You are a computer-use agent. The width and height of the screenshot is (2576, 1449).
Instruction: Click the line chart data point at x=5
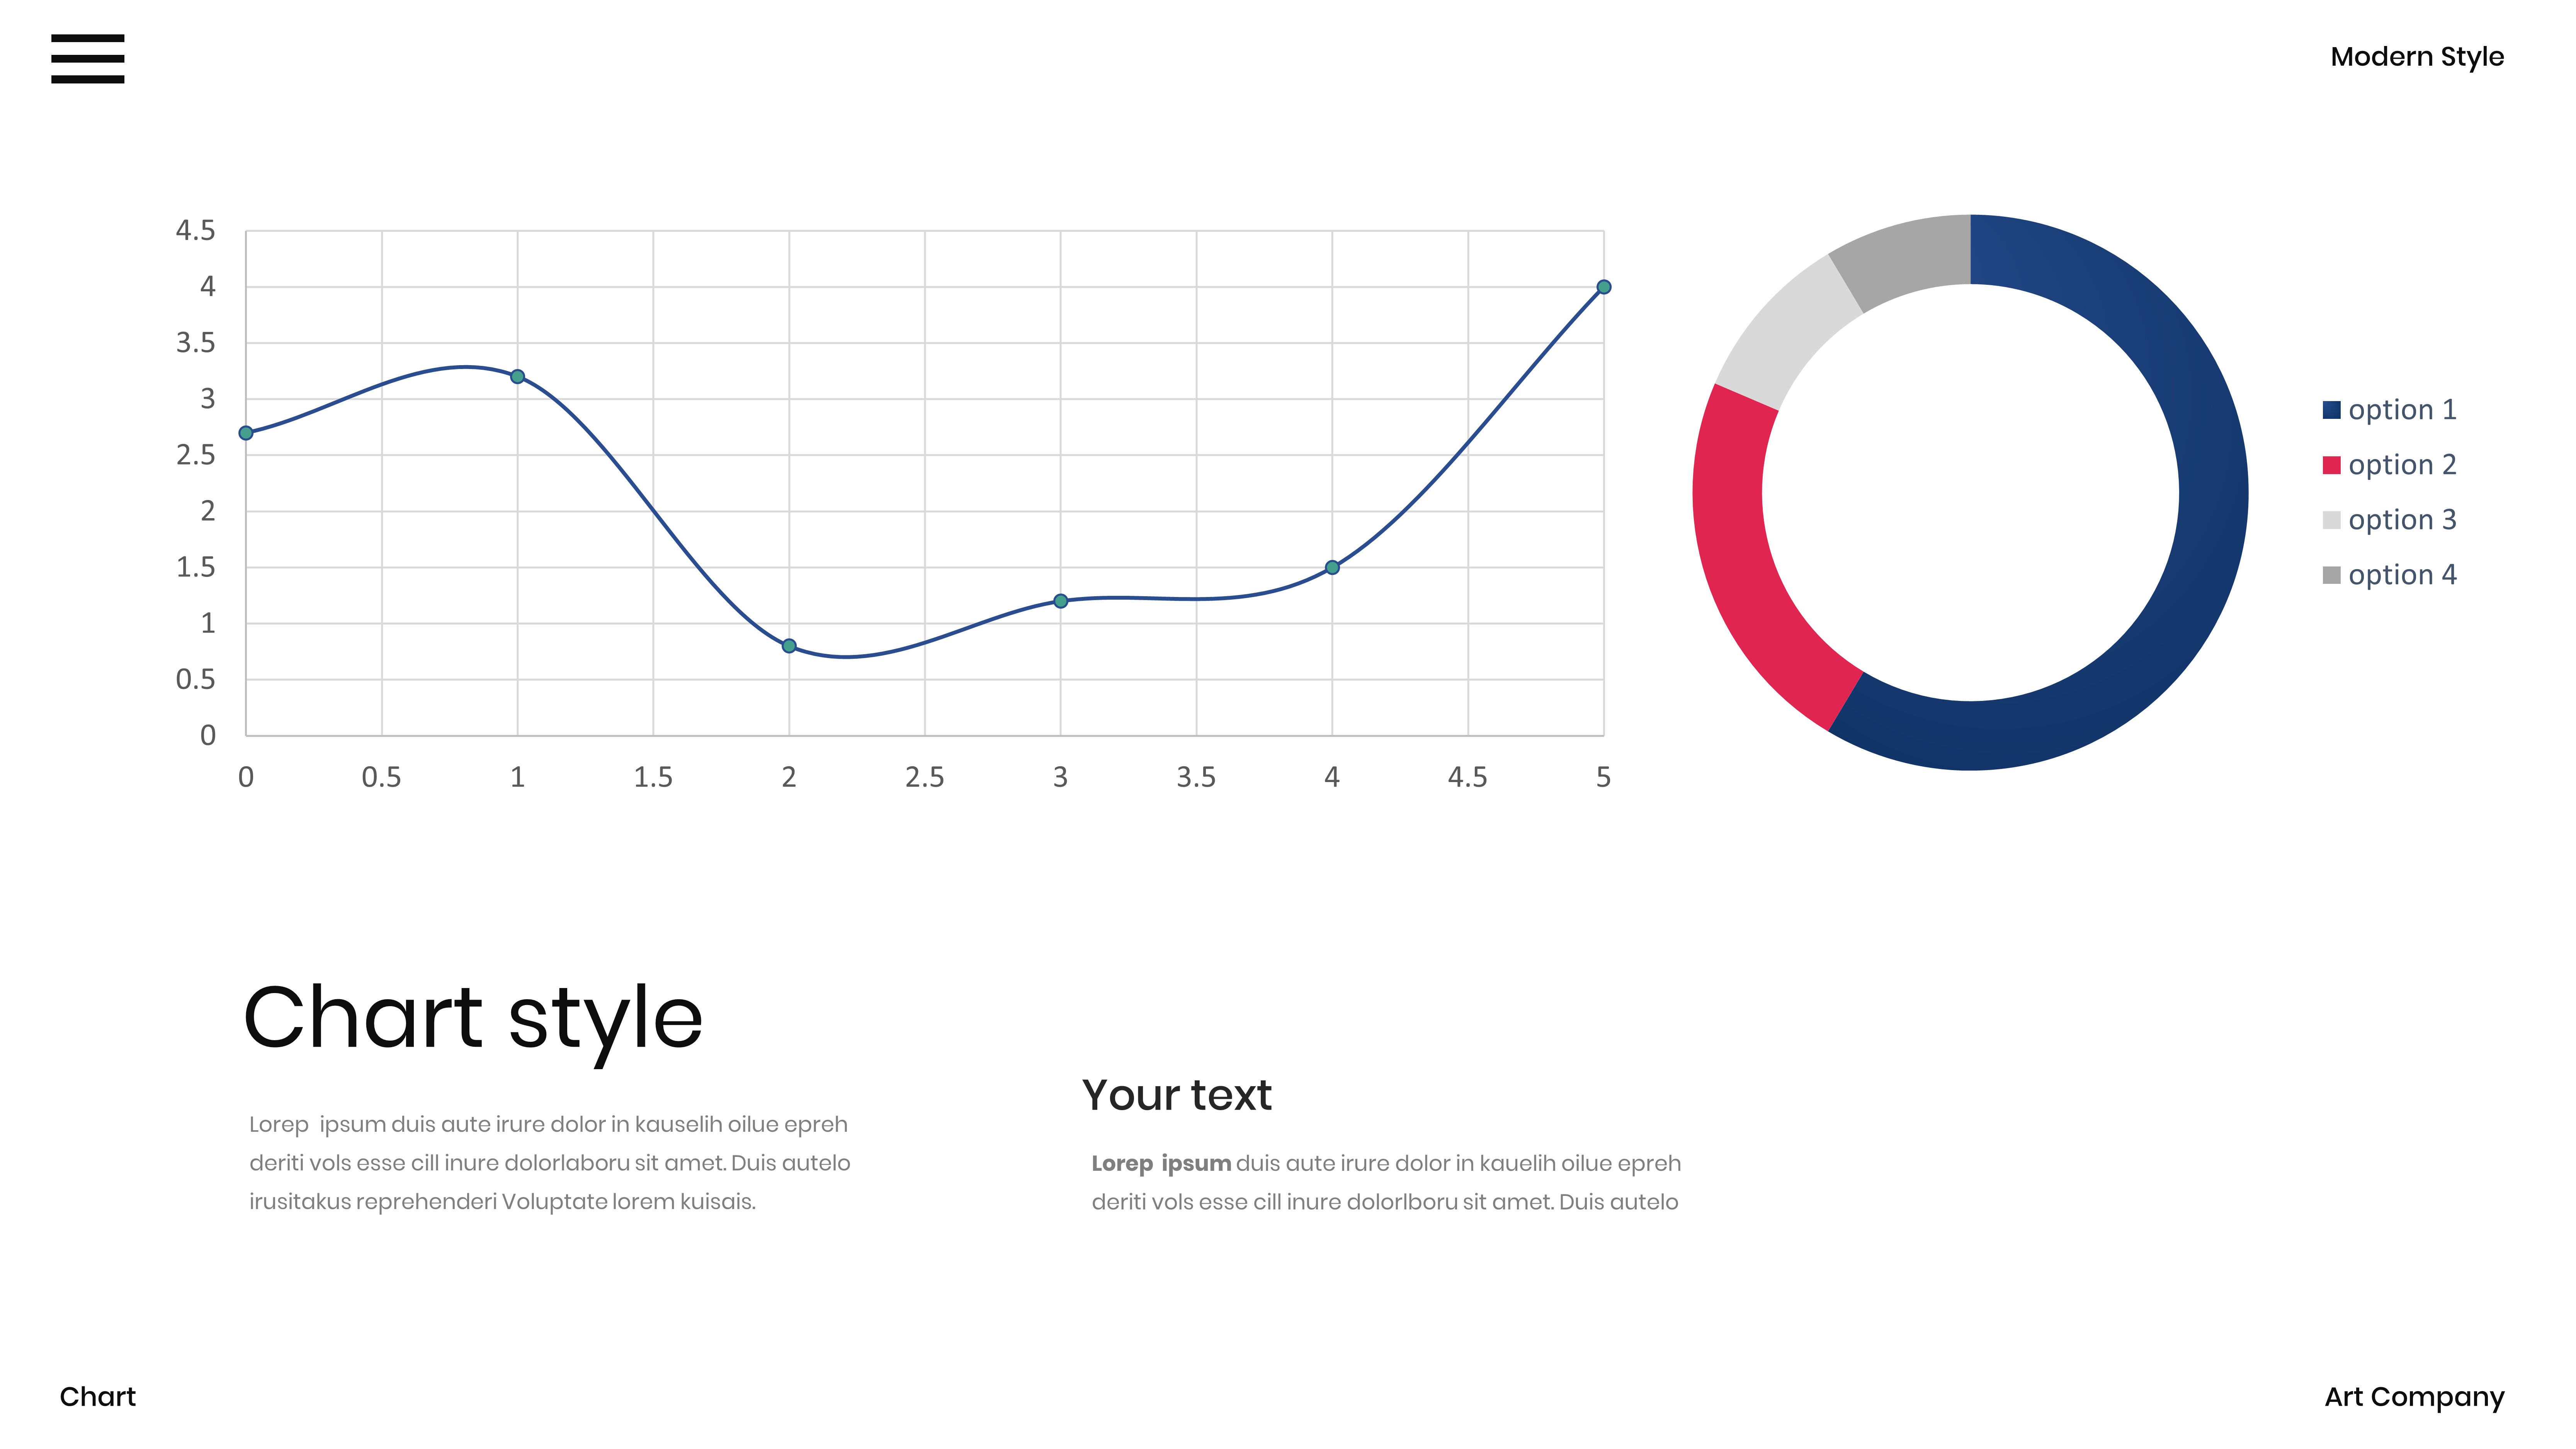coord(1603,287)
